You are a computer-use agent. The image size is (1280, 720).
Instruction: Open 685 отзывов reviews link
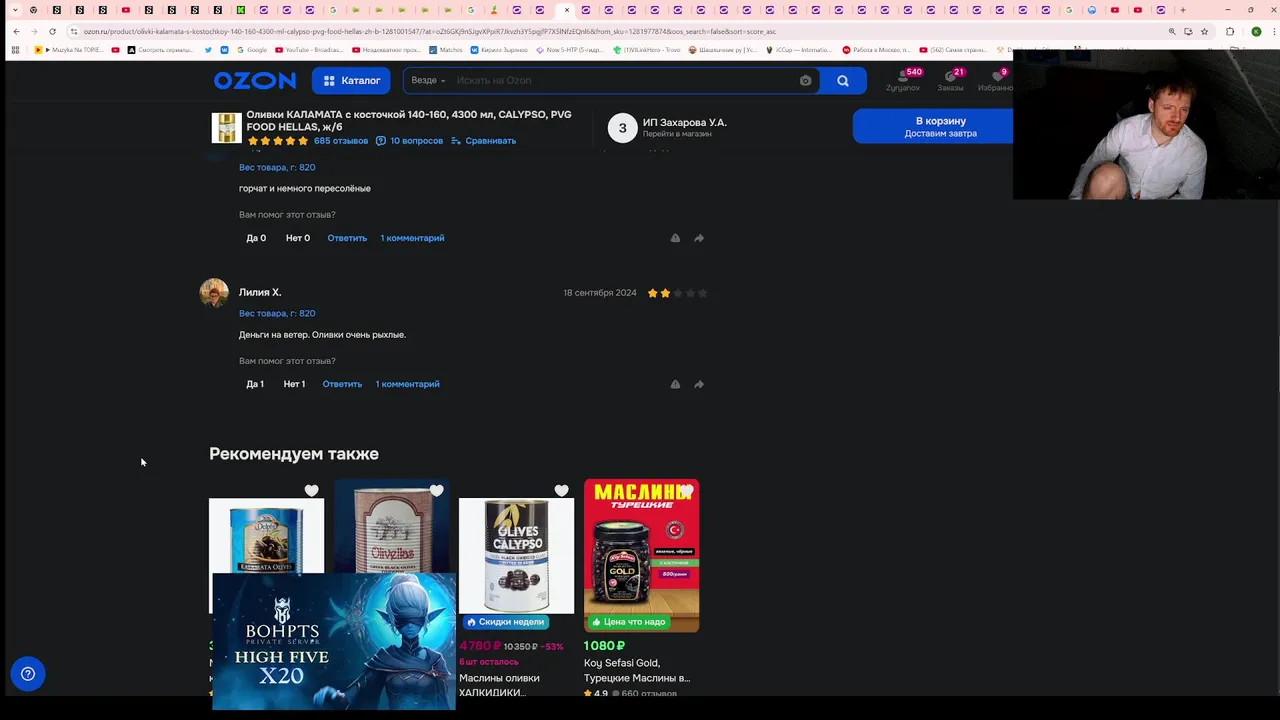[341, 141]
